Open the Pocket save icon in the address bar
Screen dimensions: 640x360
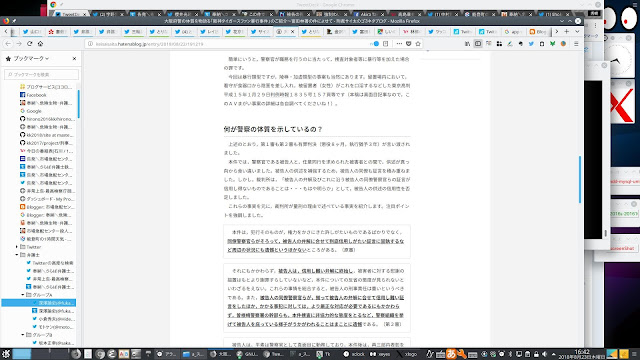(409, 44)
